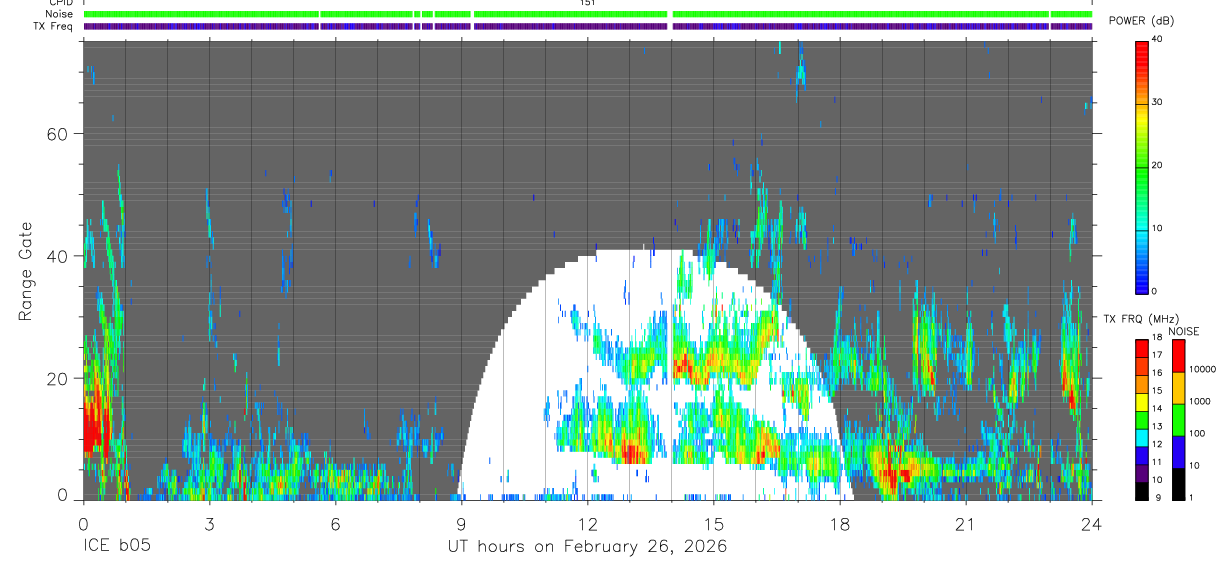Click the '20' label on the POWER scale
1228x567 pixels.
coord(1158,165)
